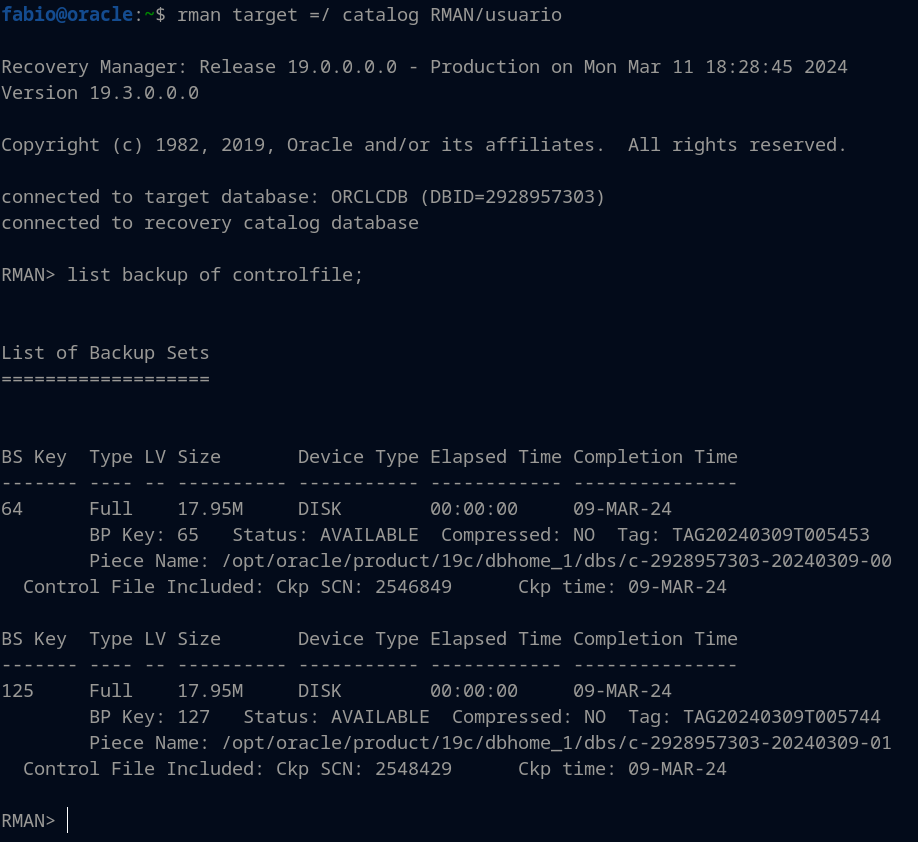This screenshot has width=918, height=842.
Task: Click the second 'Device Type' column header
Action: [x=358, y=639]
